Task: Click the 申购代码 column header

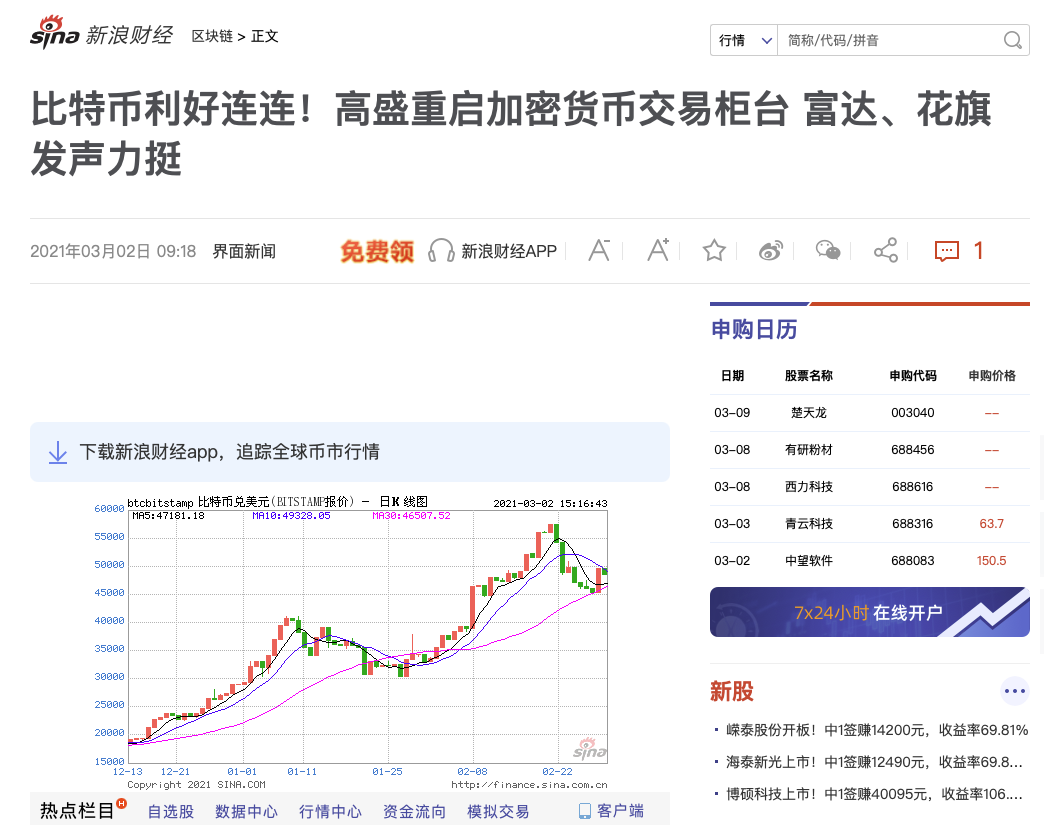Action: 913,376
